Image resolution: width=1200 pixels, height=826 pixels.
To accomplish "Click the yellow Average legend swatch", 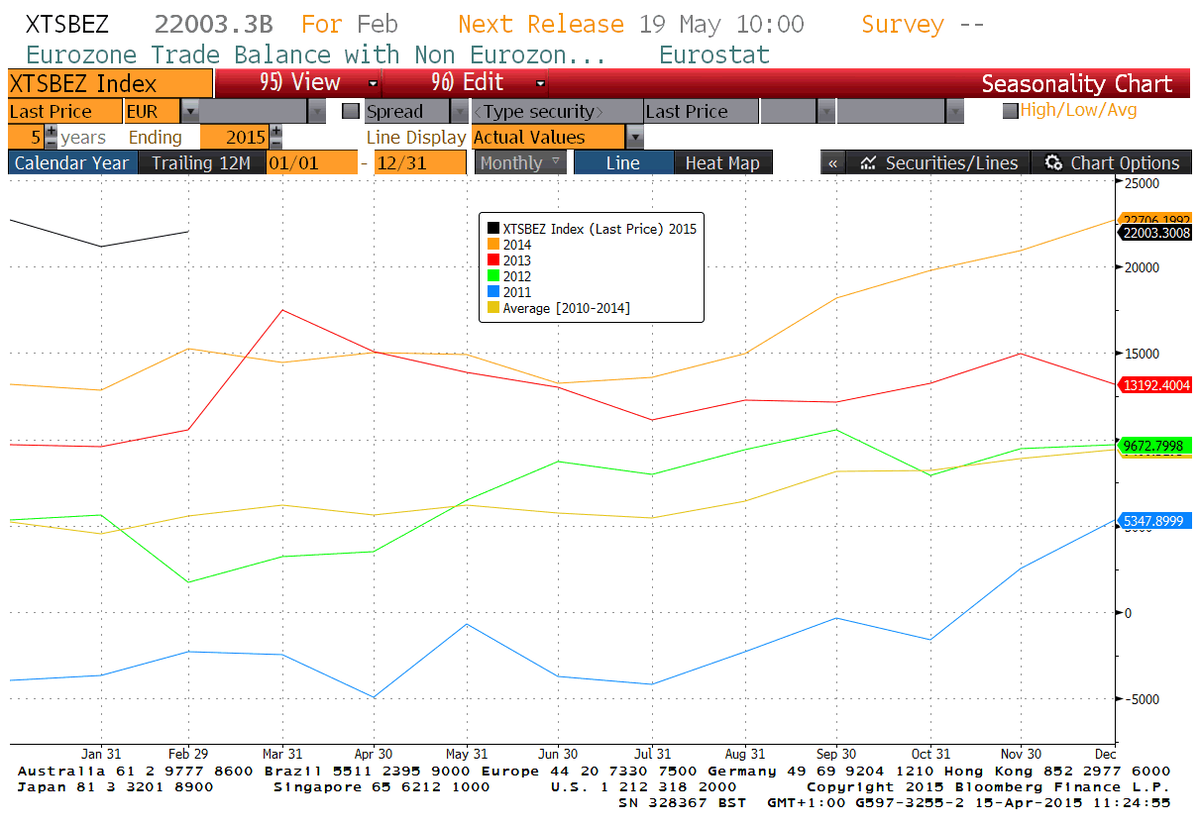I will (x=493, y=308).
